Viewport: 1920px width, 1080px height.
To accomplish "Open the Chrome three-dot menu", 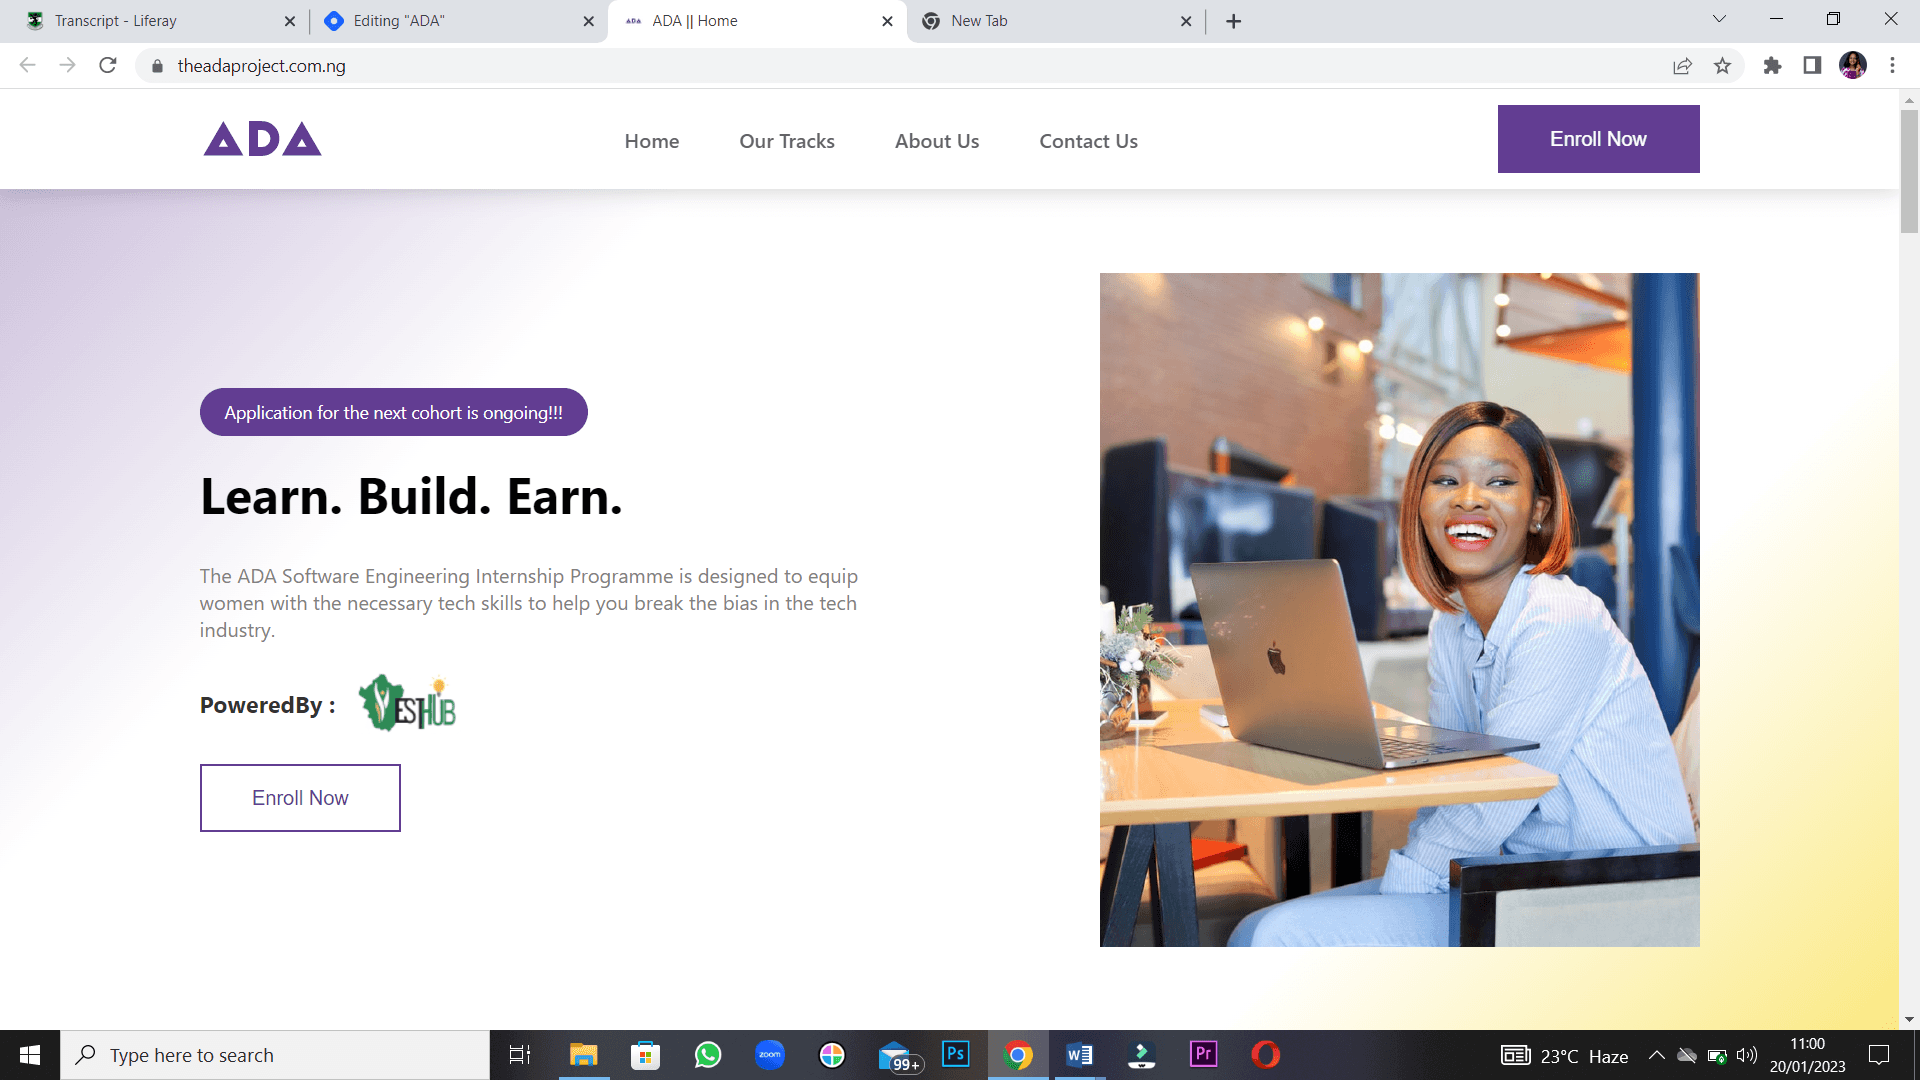I will point(1892,66).
